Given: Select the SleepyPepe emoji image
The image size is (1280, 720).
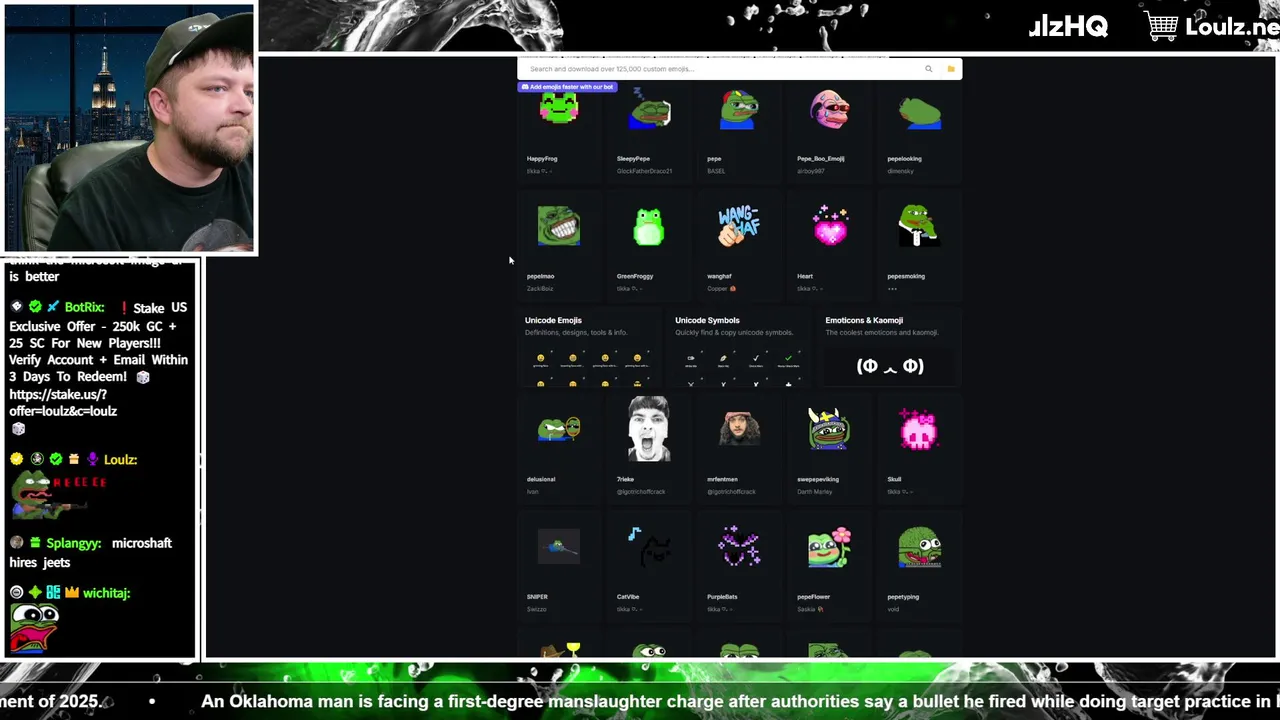Looking at the screenshot, I should coord(649,108).
